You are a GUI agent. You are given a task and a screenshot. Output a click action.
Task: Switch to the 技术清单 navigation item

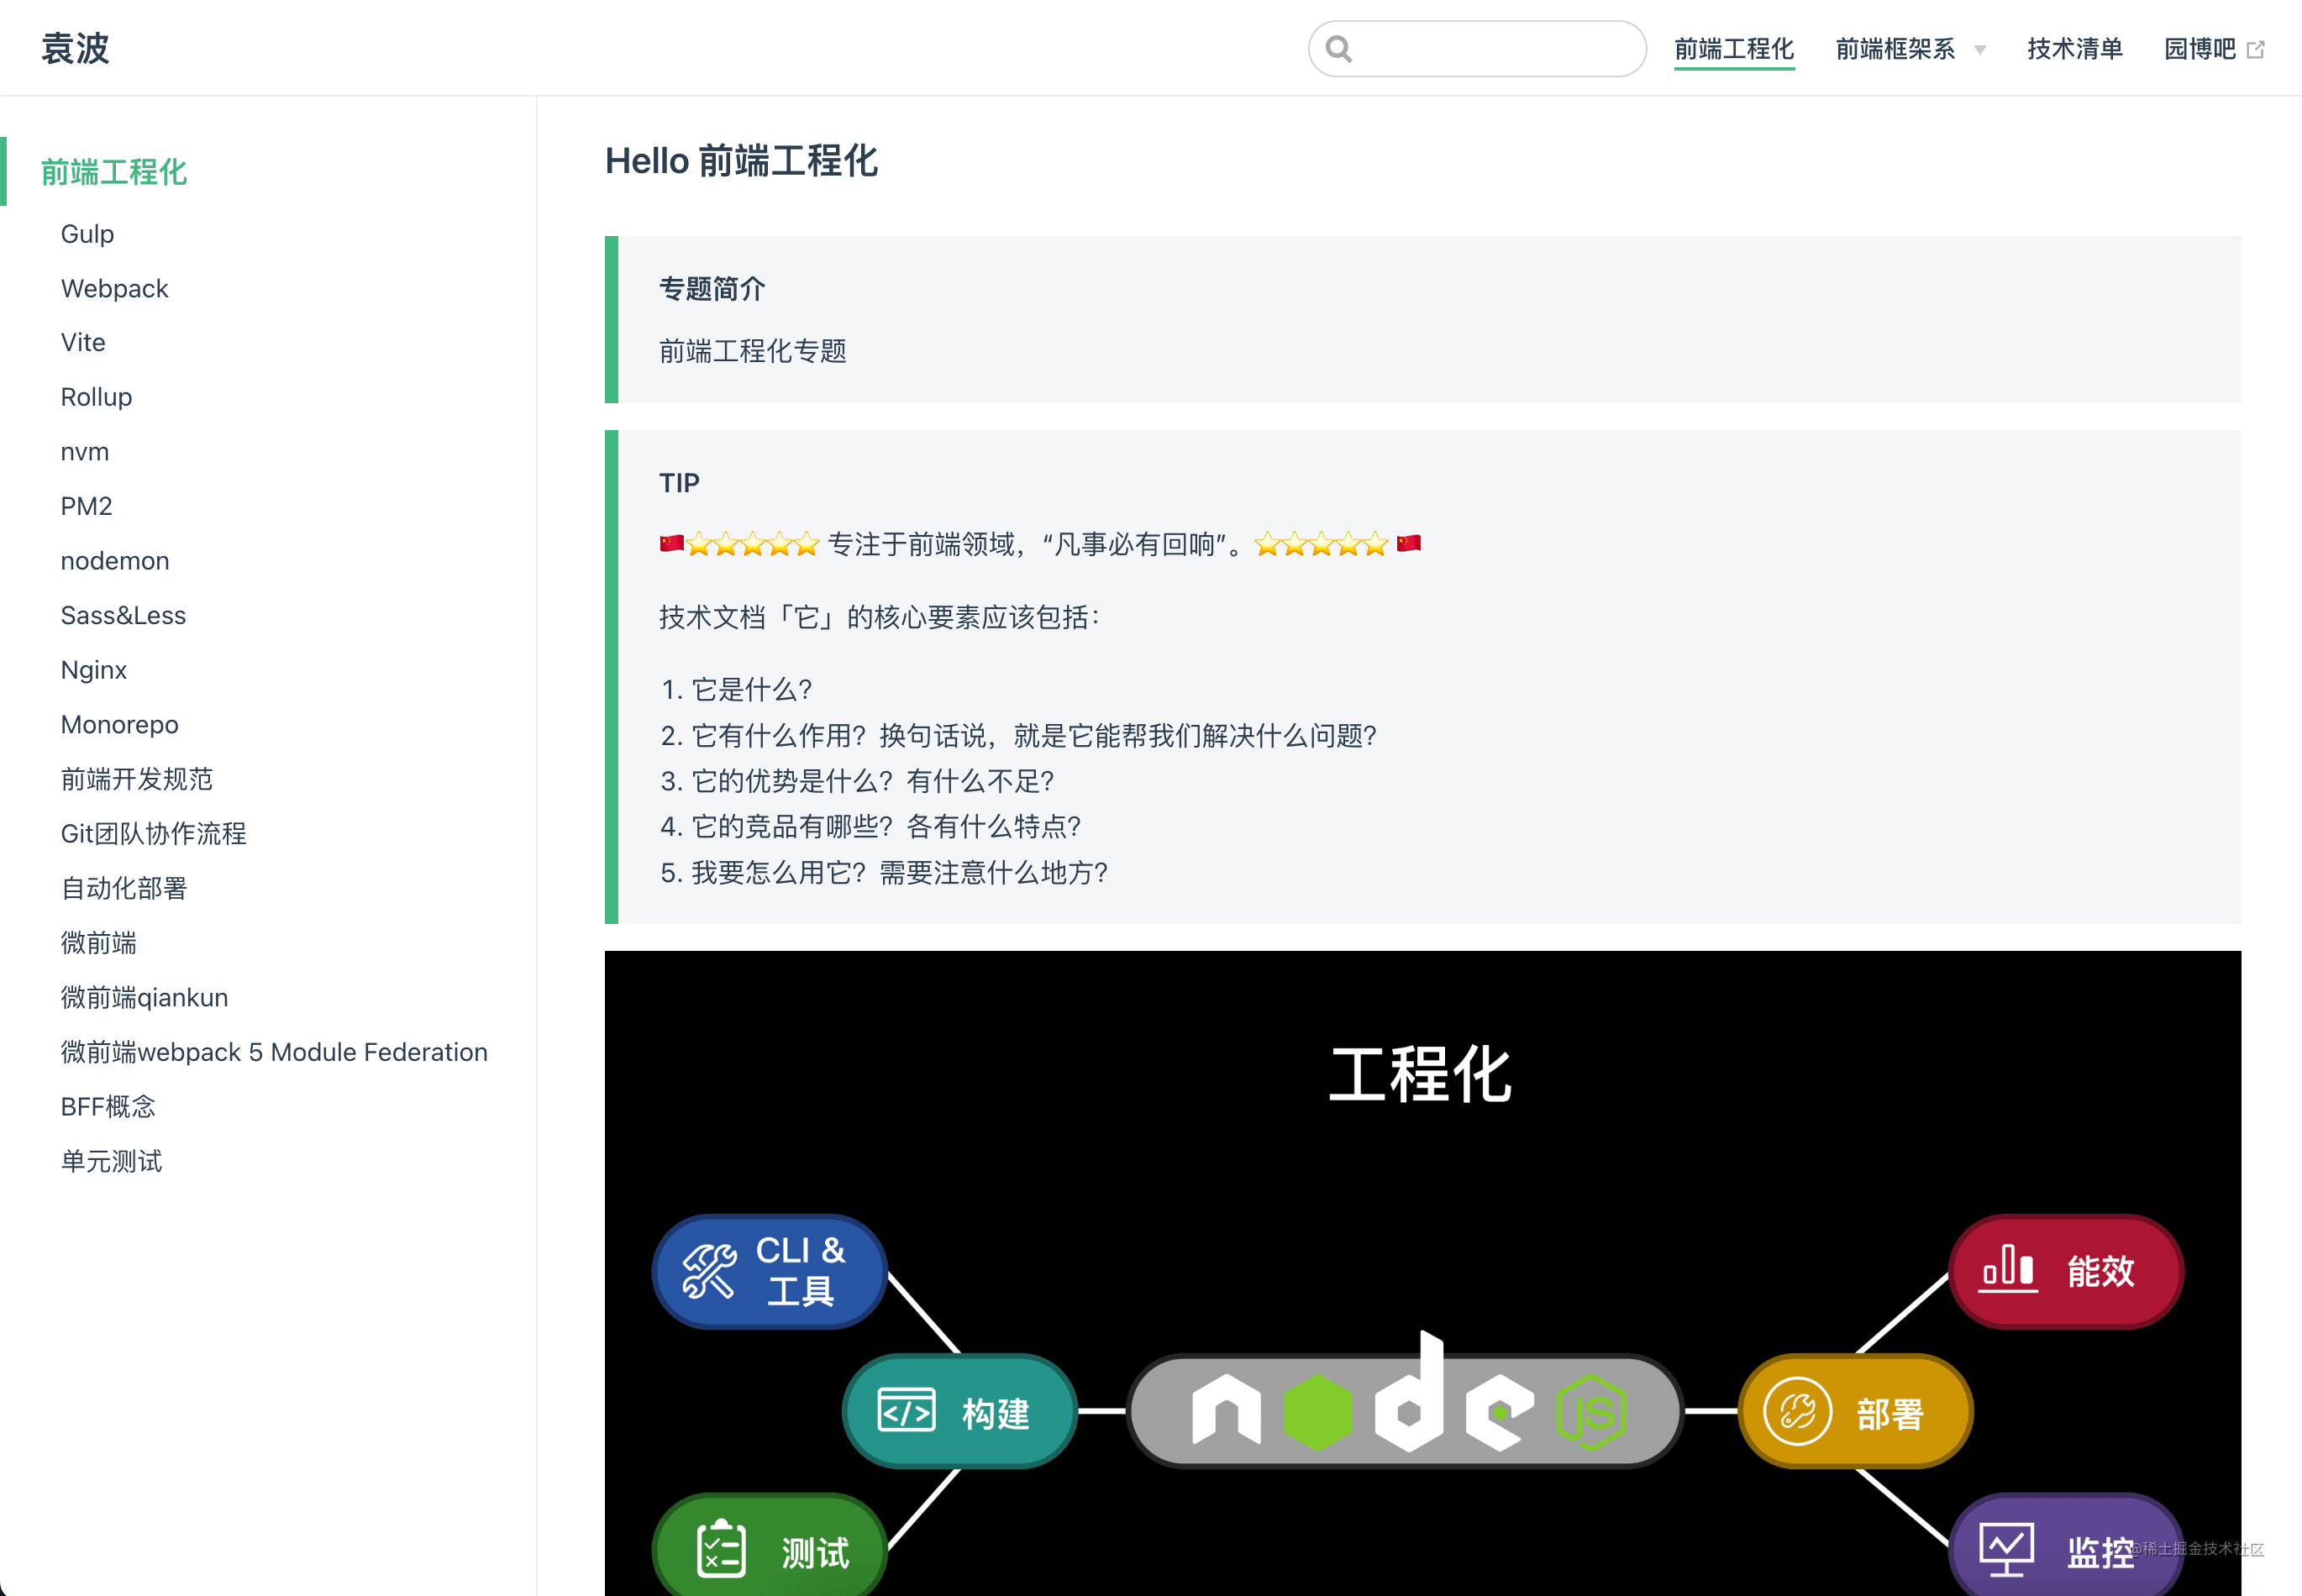click(x=2075, y=49)
